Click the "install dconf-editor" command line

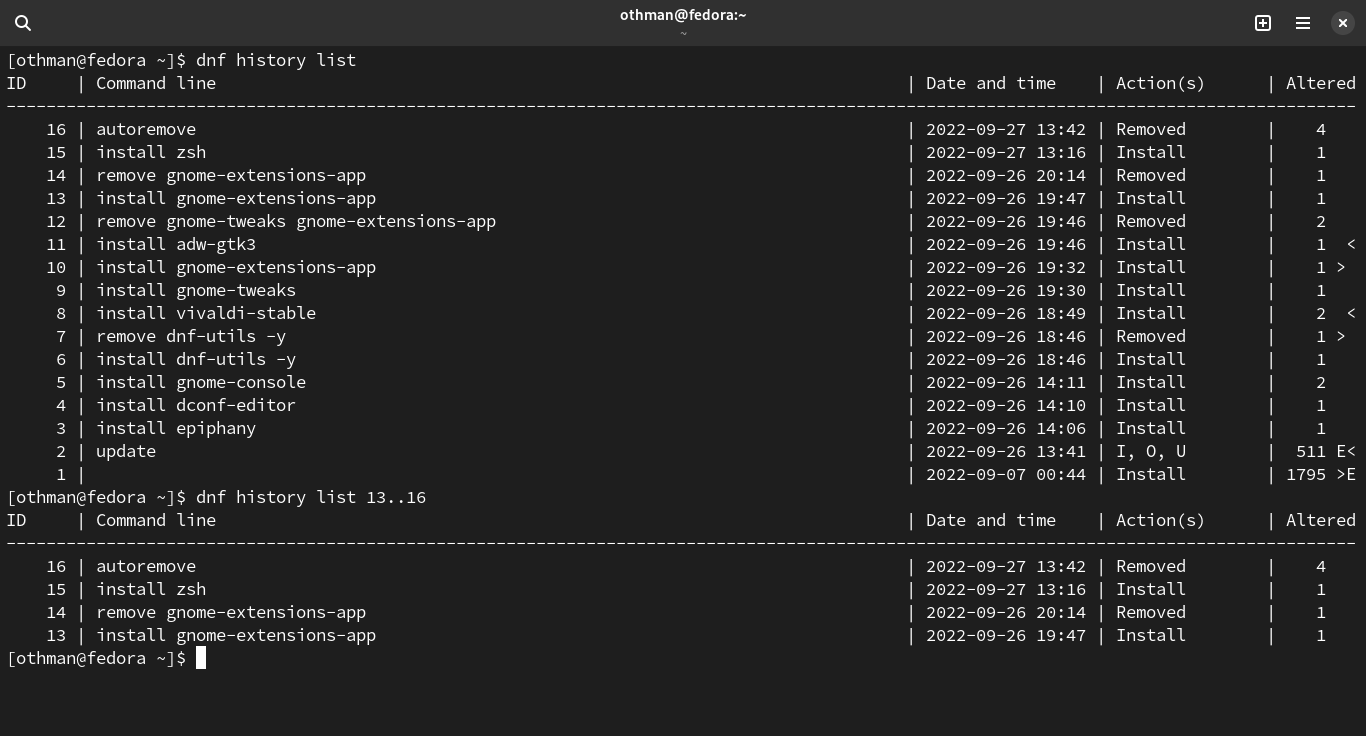pos(195,405)
